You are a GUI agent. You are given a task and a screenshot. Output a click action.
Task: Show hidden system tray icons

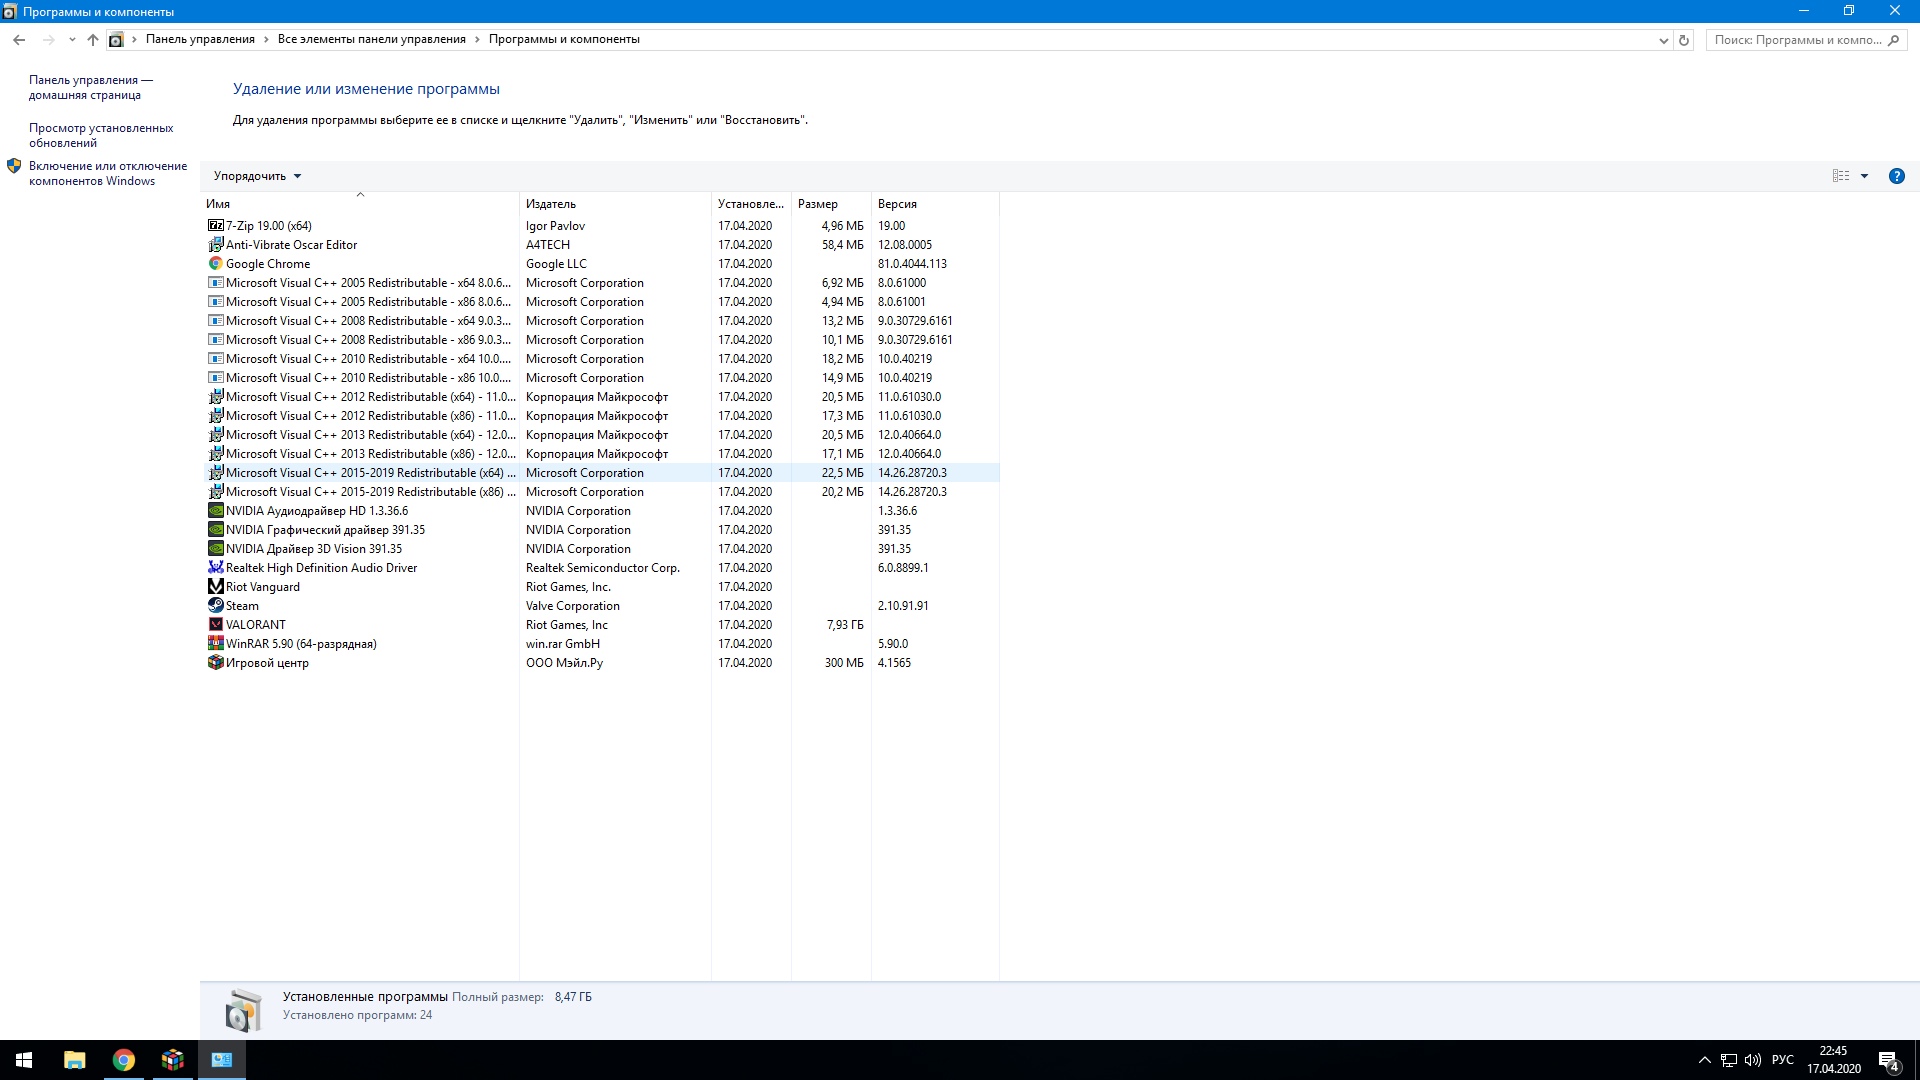pyautogui.click(x=1704, y=1060)
